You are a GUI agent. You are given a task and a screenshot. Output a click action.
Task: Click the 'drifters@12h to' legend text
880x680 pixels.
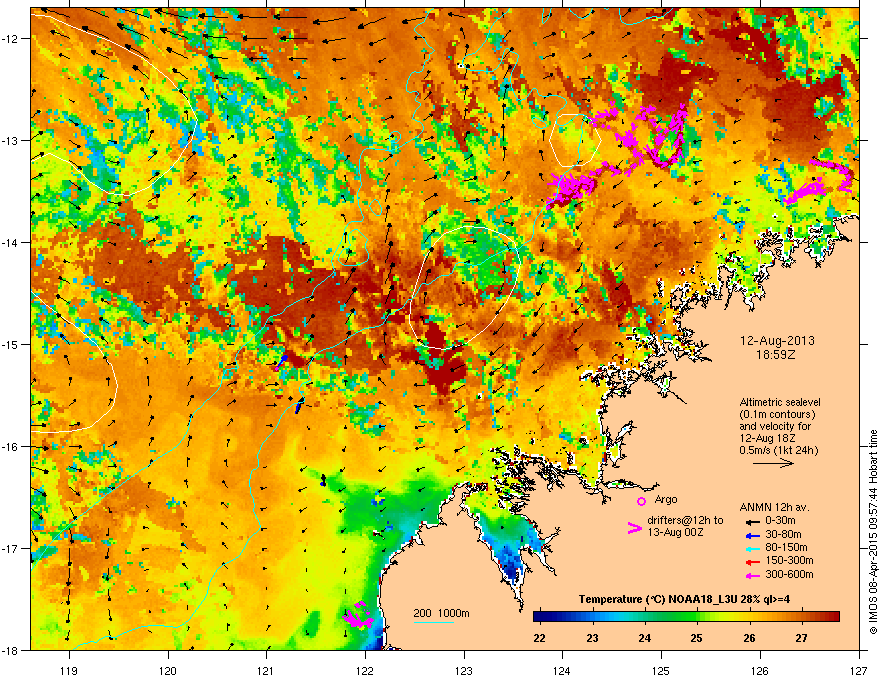[x=685, y=521]
